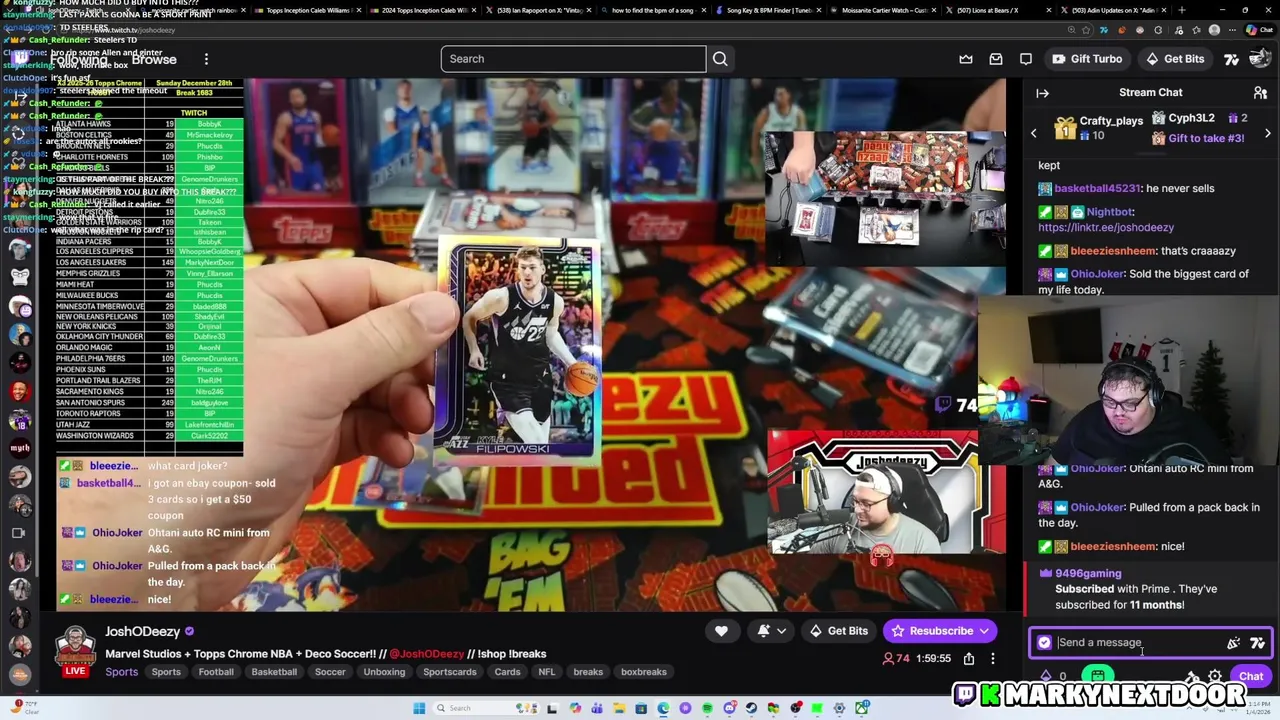
Task: Show next gift leaderboard entry arrow
Action: [1267, 133]
